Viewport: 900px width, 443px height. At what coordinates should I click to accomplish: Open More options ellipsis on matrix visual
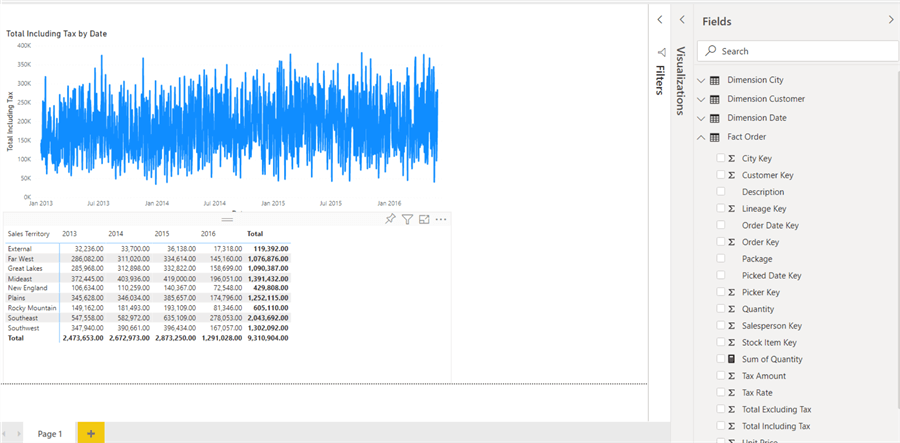pyautogui.click(x=441, y=219)
